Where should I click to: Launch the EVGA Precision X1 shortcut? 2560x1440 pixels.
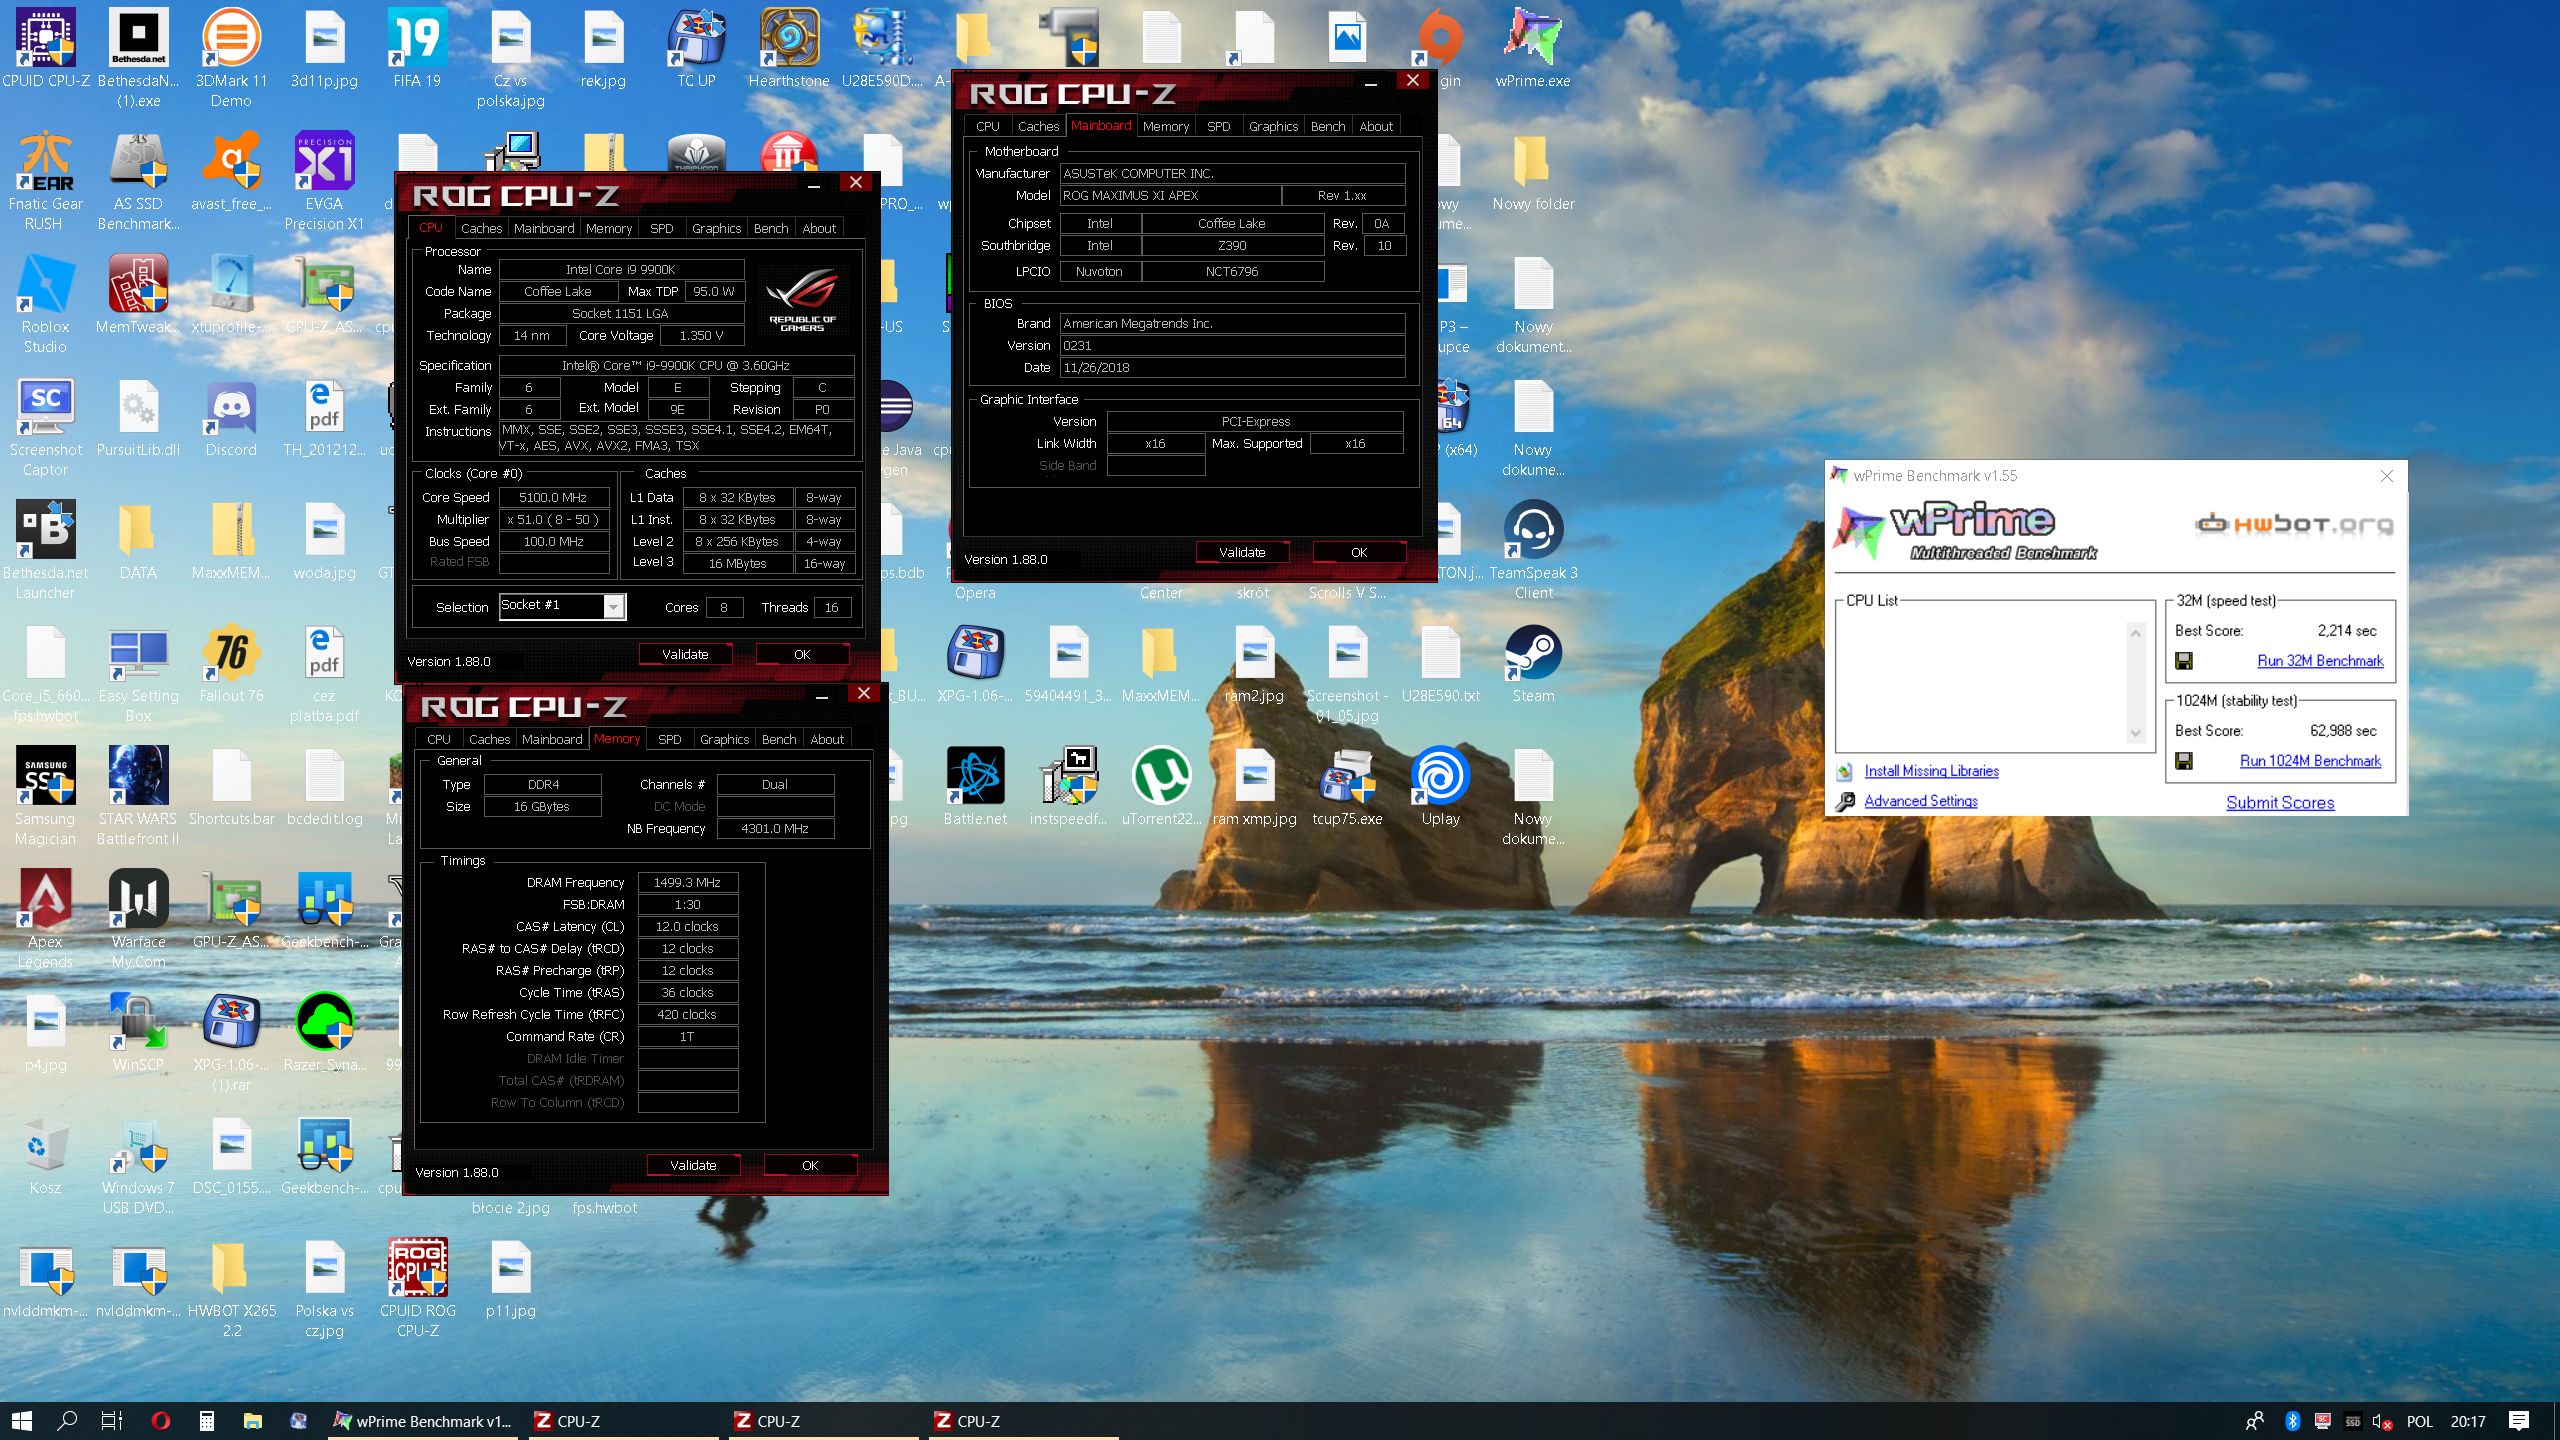coord(324,180)
